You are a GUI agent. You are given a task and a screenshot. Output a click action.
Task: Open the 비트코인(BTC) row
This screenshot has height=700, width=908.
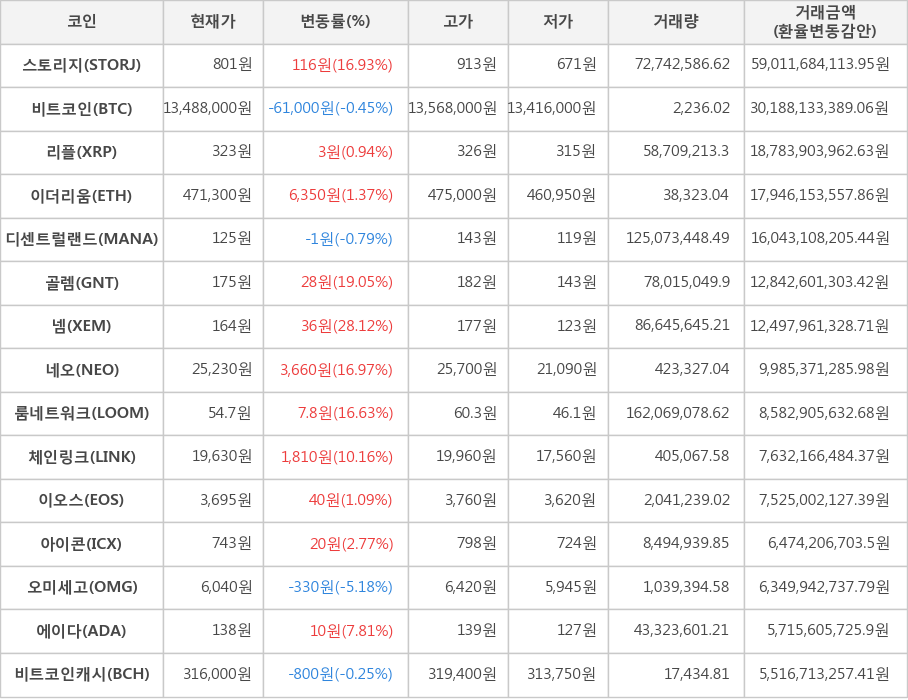pos(82,108)
